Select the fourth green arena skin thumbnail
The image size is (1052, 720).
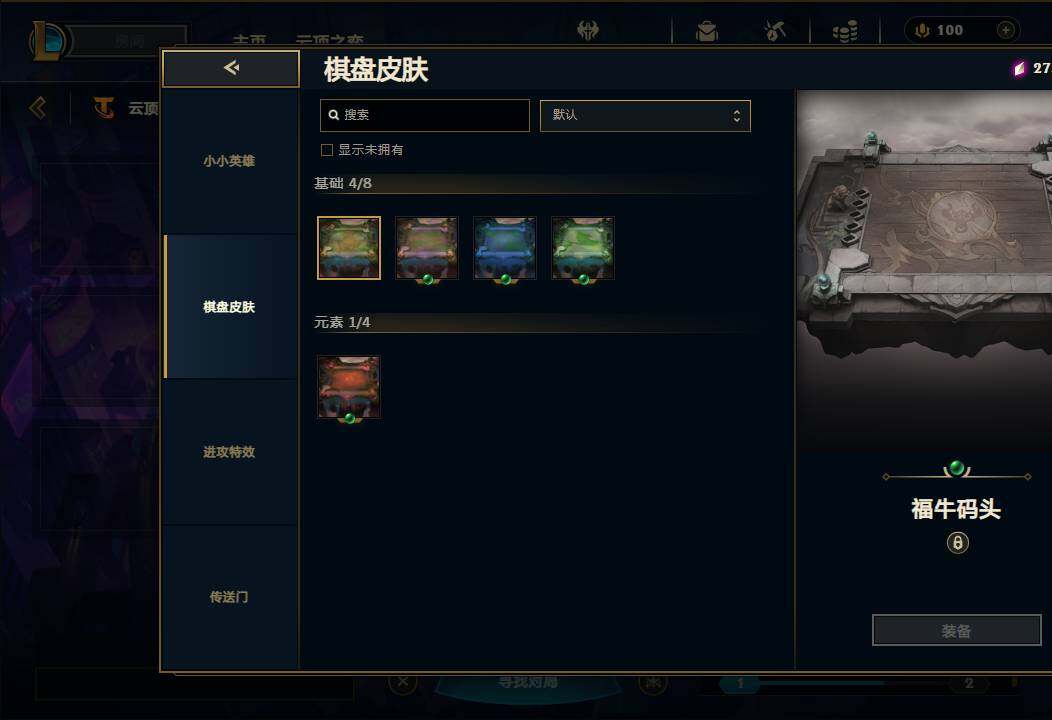coord(582,248)
